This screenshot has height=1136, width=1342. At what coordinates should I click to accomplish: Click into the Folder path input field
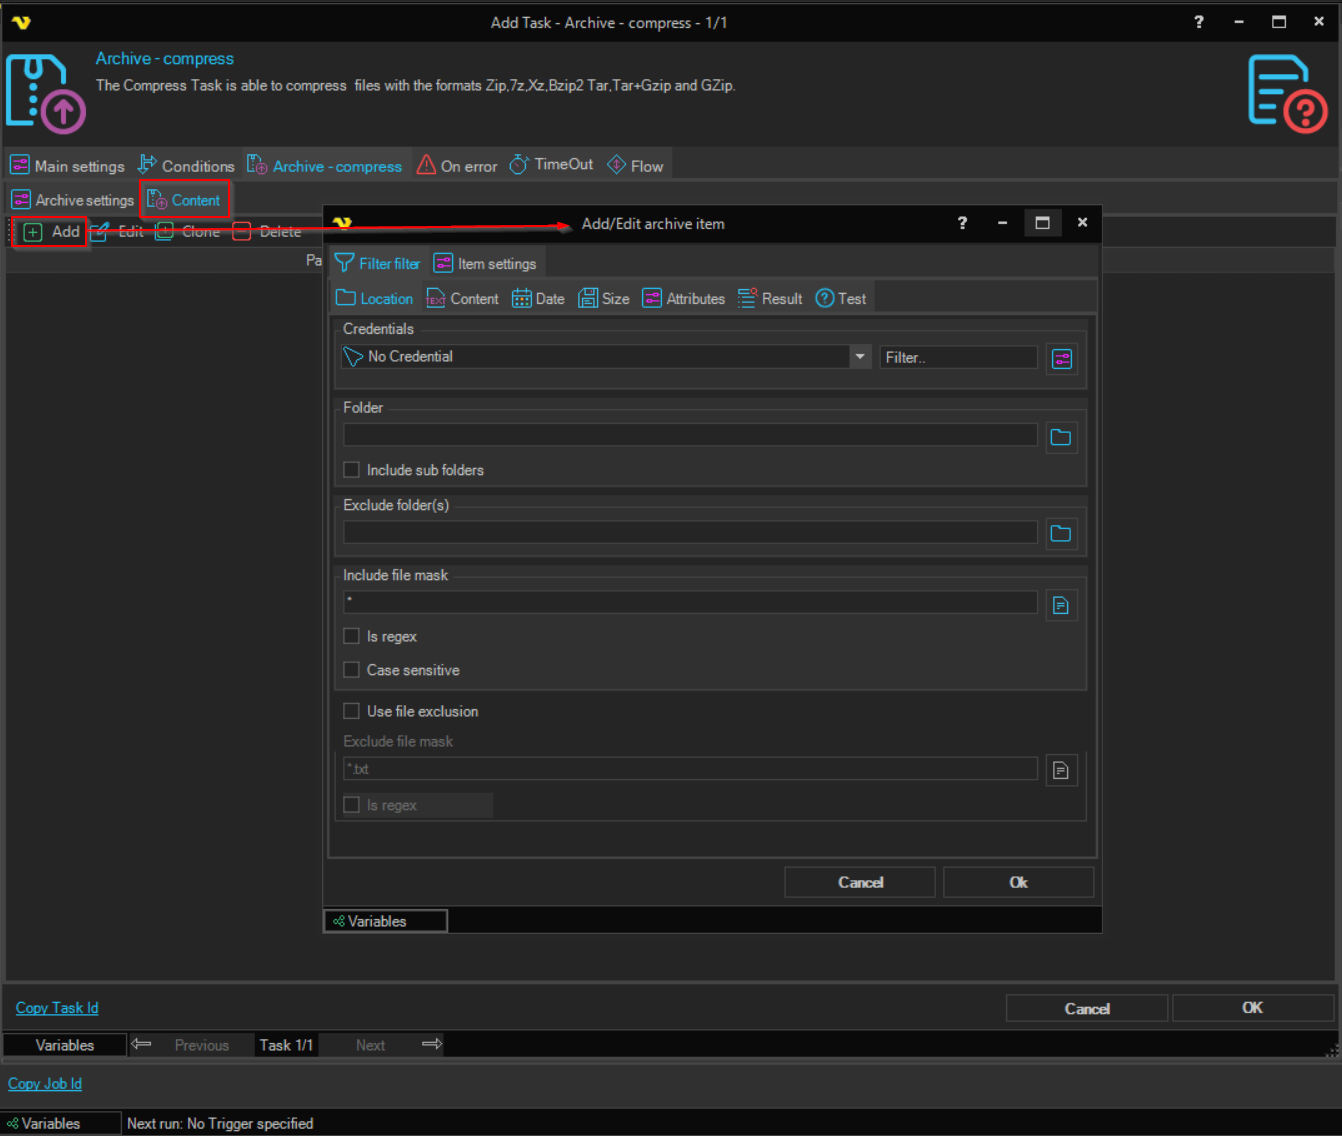coord(690,435)
